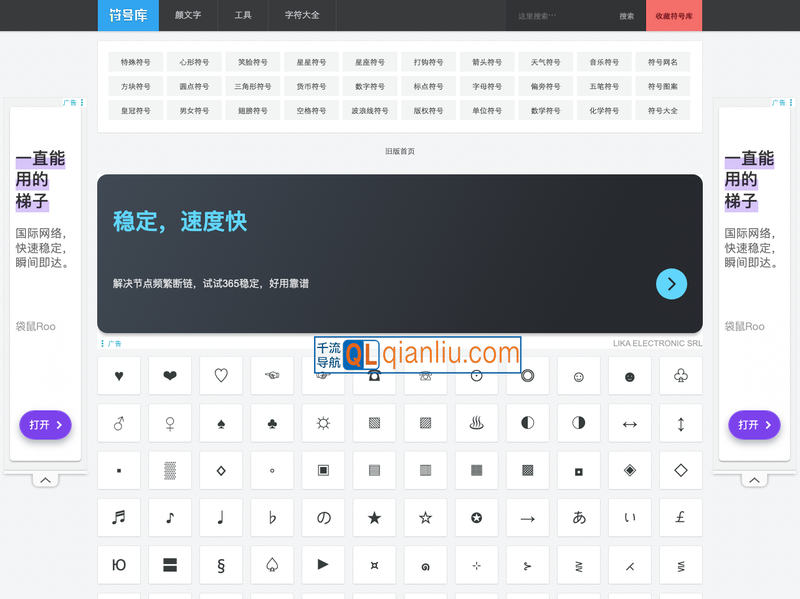This screenshot has height=599, width=800.
Task: Select the hollow white heart symbol
Action: tap(221, 376)
